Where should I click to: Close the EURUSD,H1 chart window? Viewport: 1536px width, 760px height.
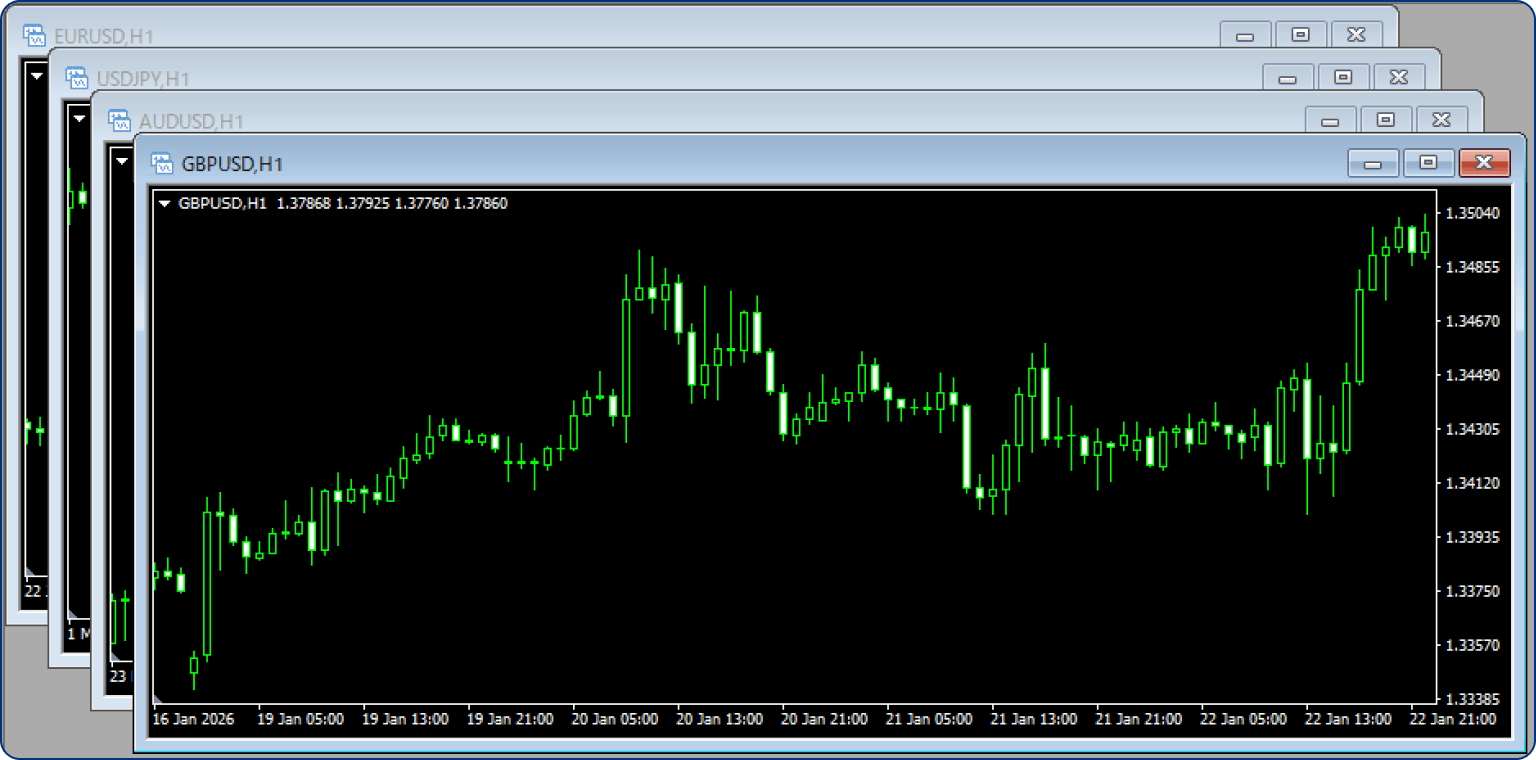click(x=1356, y=35)
